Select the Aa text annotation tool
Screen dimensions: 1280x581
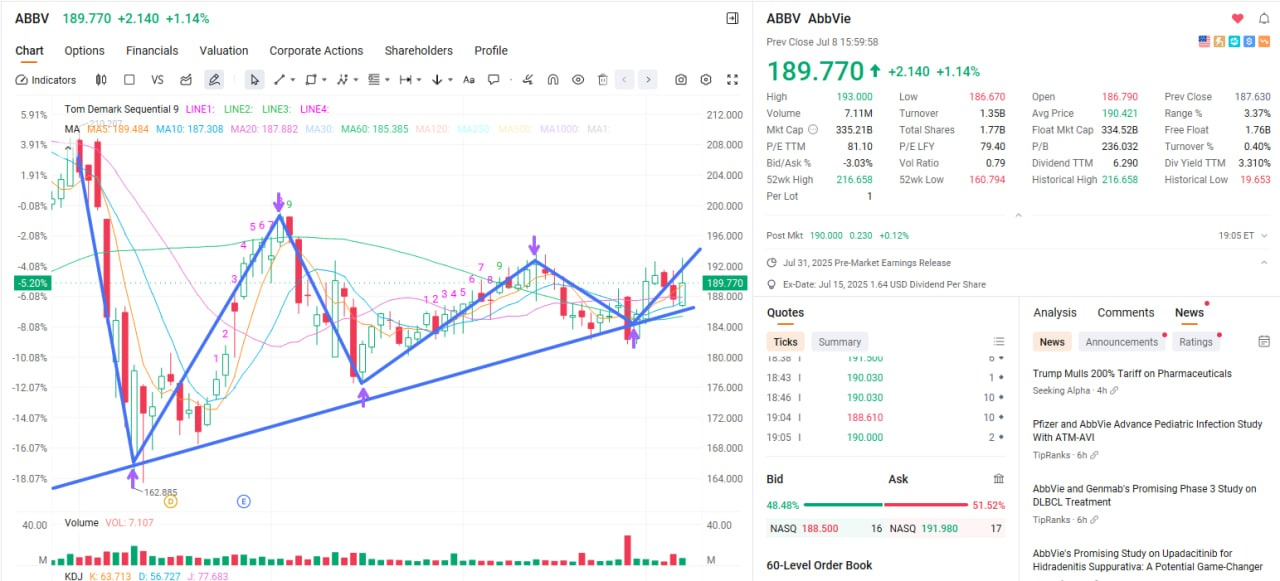click(469, 80)
